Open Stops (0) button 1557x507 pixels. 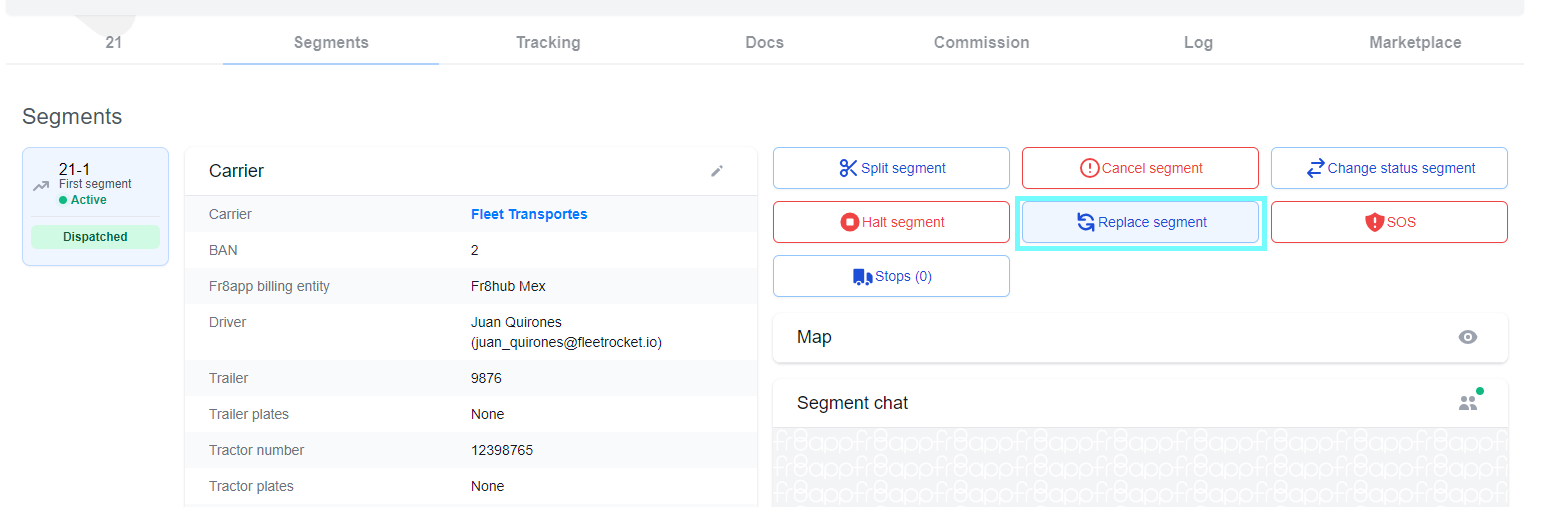click(891, 276)
